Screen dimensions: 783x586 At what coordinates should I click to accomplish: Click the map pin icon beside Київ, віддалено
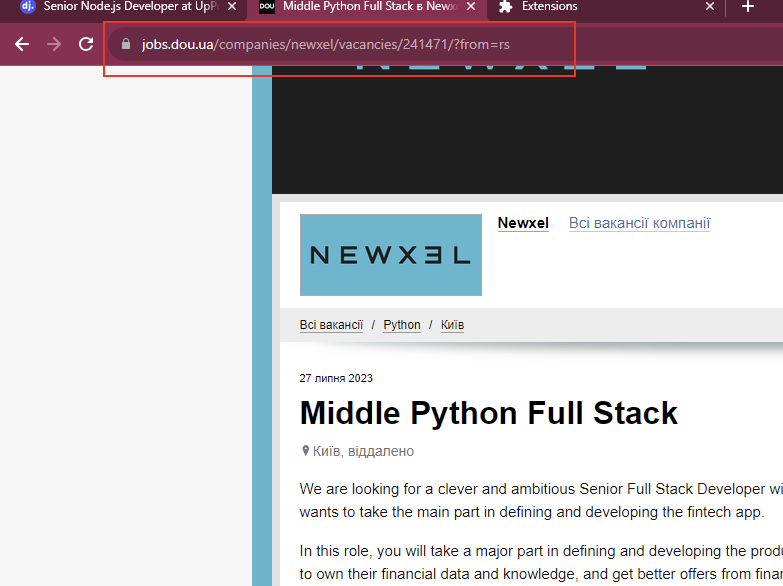point(306,451)
